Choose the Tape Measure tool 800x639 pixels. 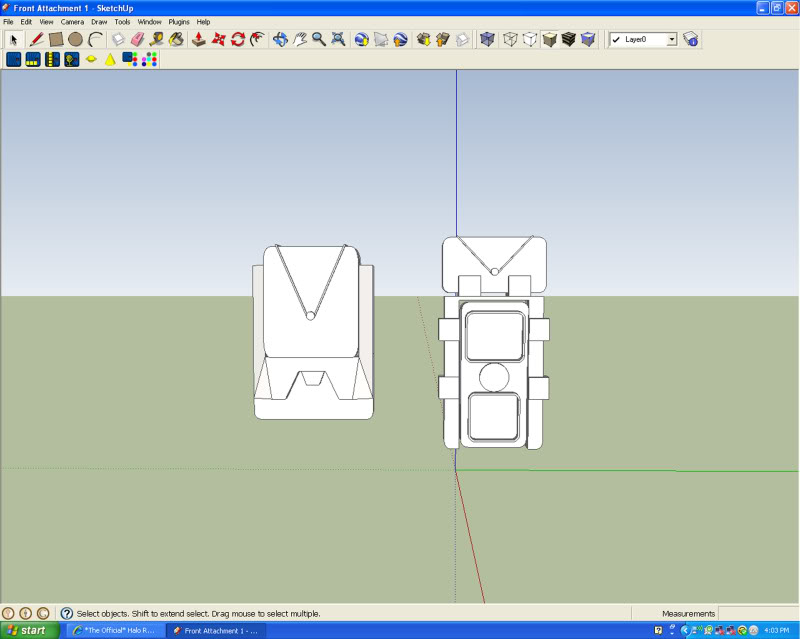(x=157, y=39)
